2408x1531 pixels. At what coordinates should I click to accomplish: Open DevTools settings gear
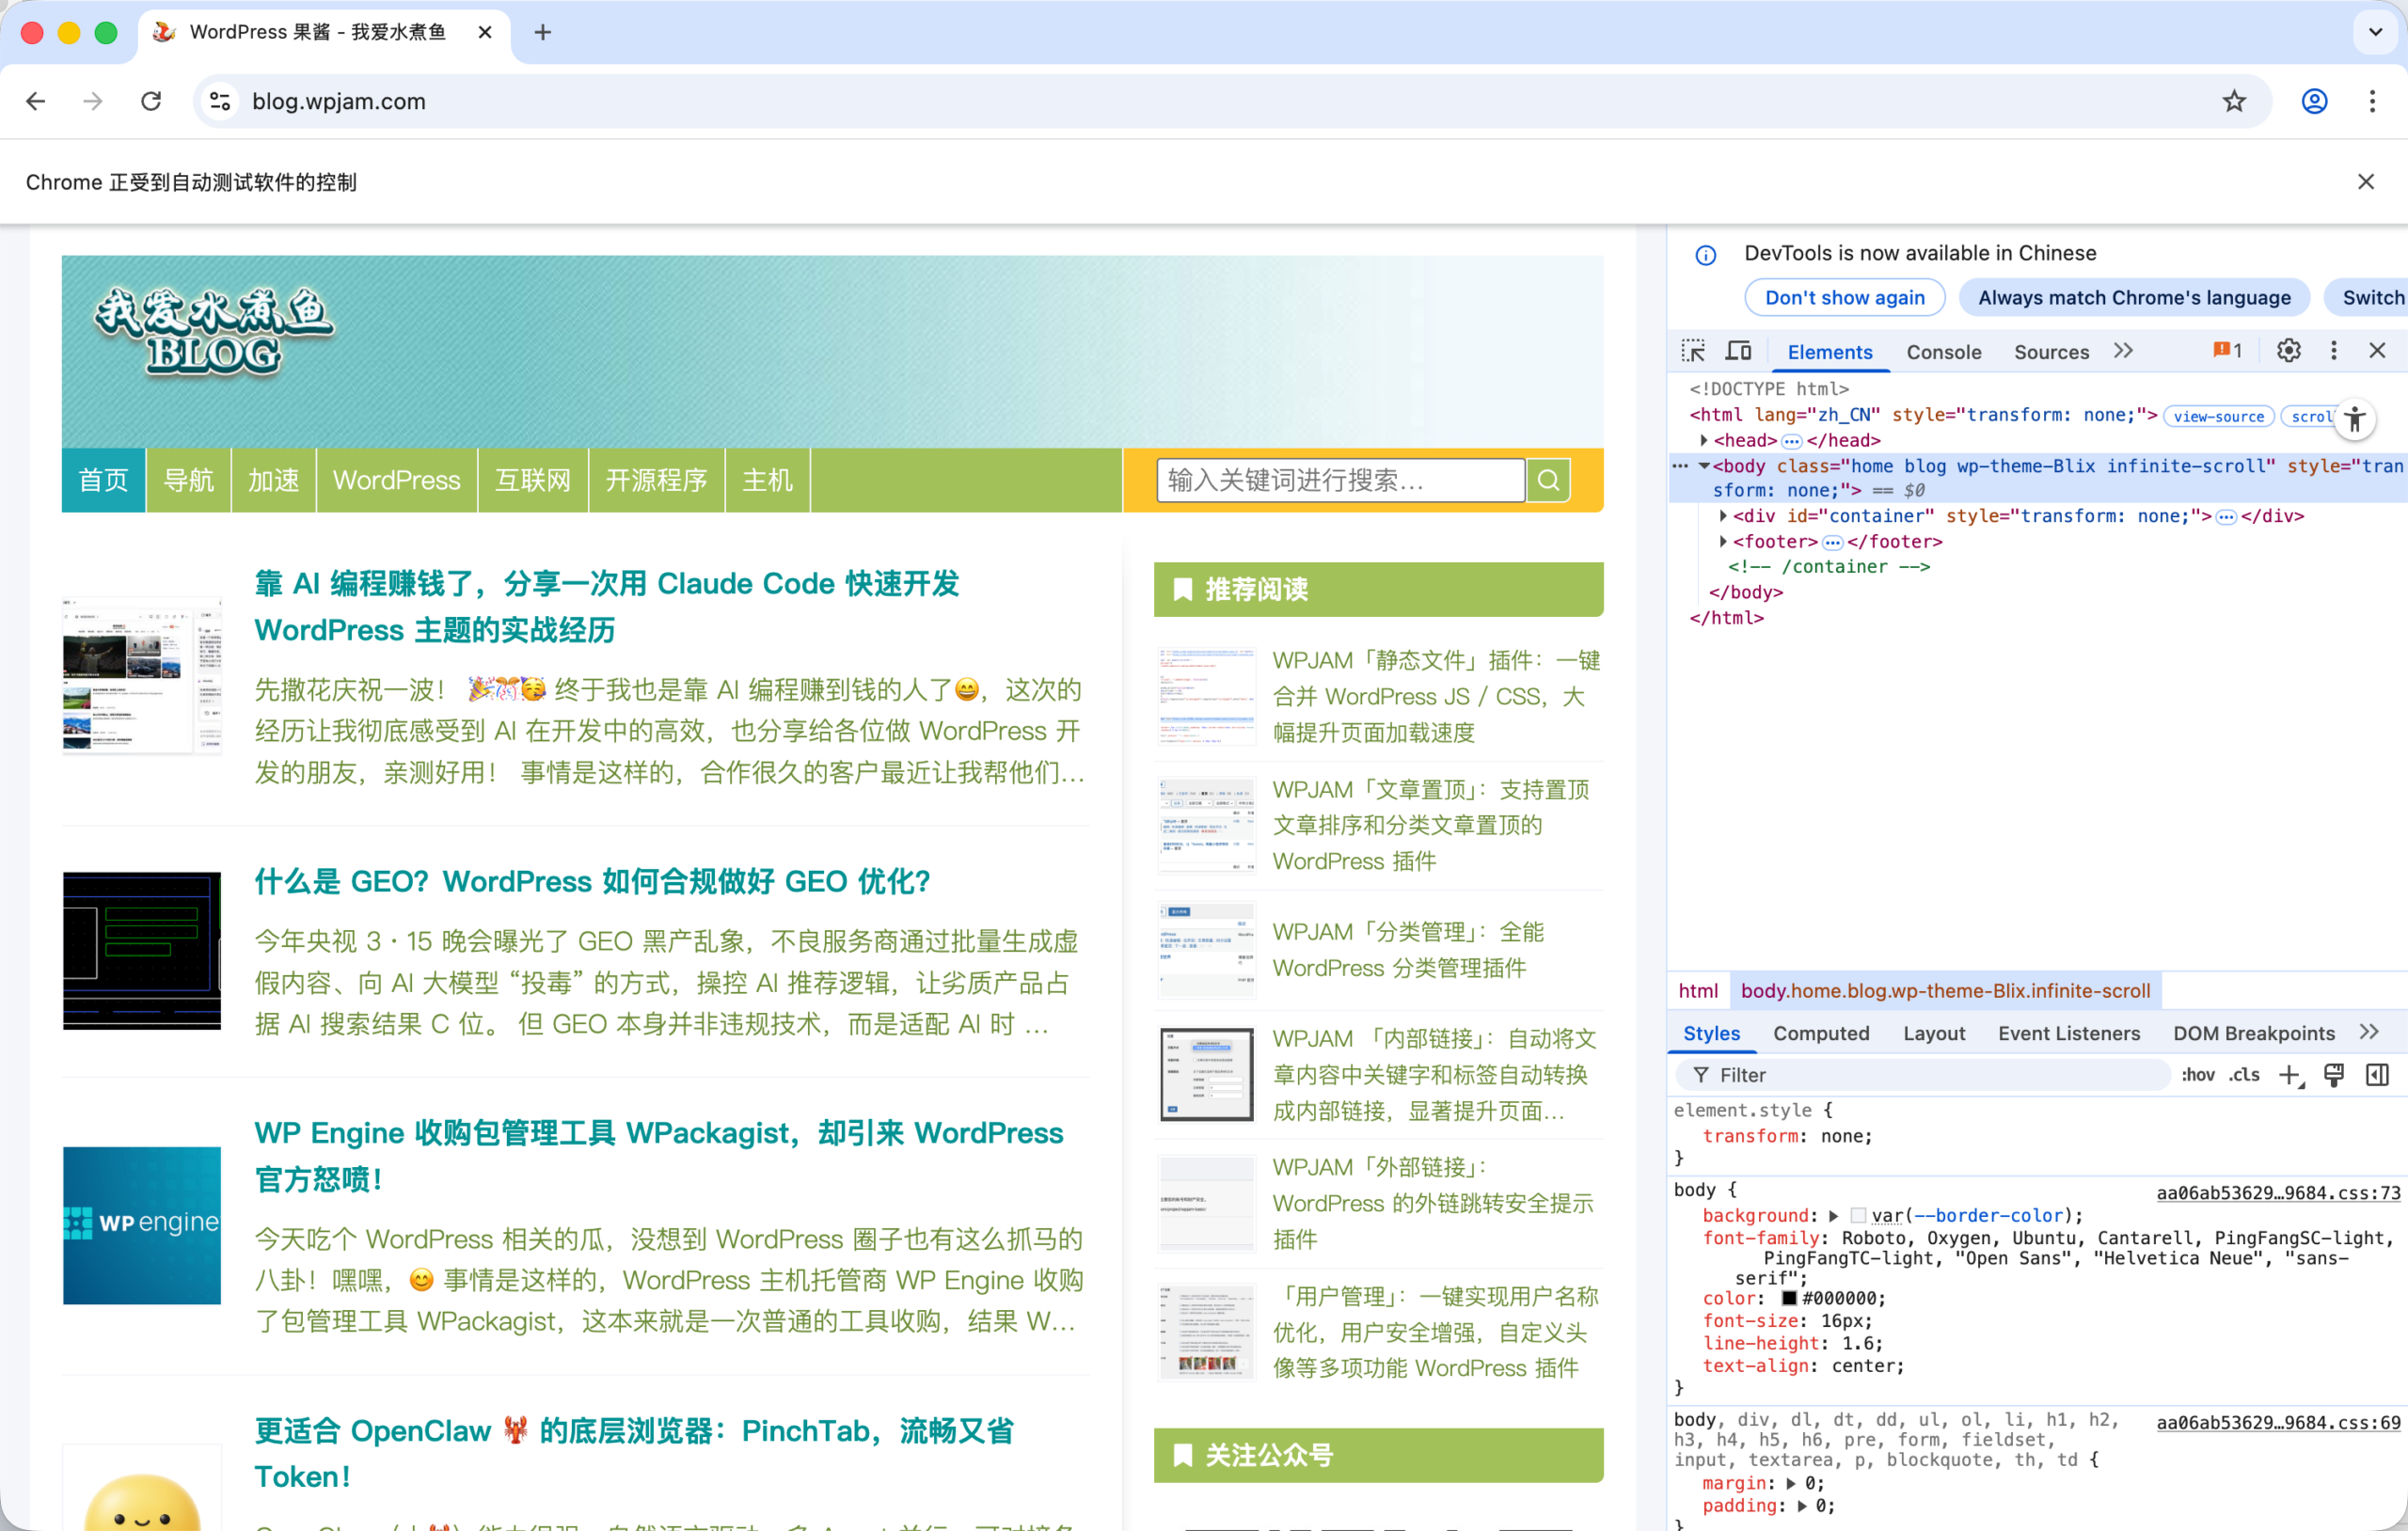coord(2289,350)
